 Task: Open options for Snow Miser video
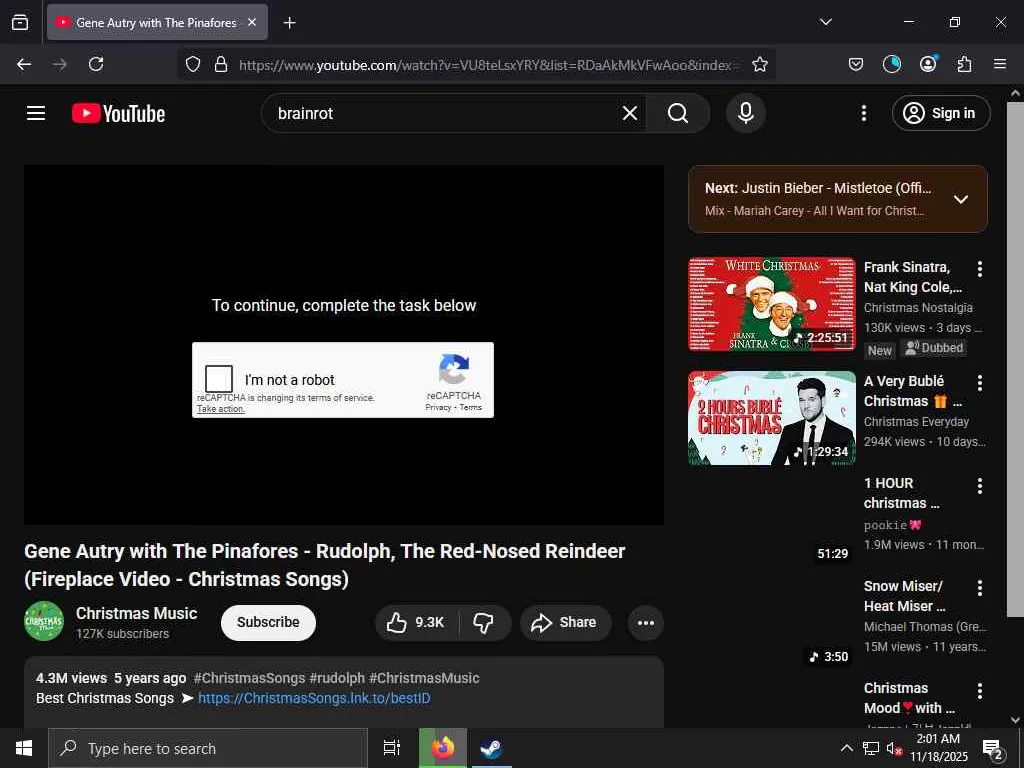[x=980, y=588]
